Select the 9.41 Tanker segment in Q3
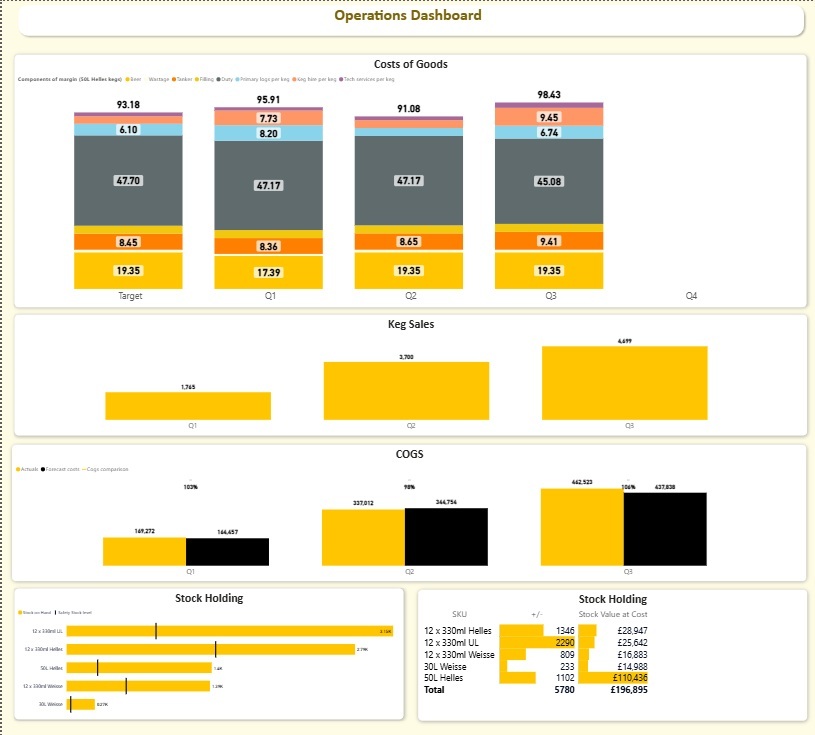 pos(549,241)
